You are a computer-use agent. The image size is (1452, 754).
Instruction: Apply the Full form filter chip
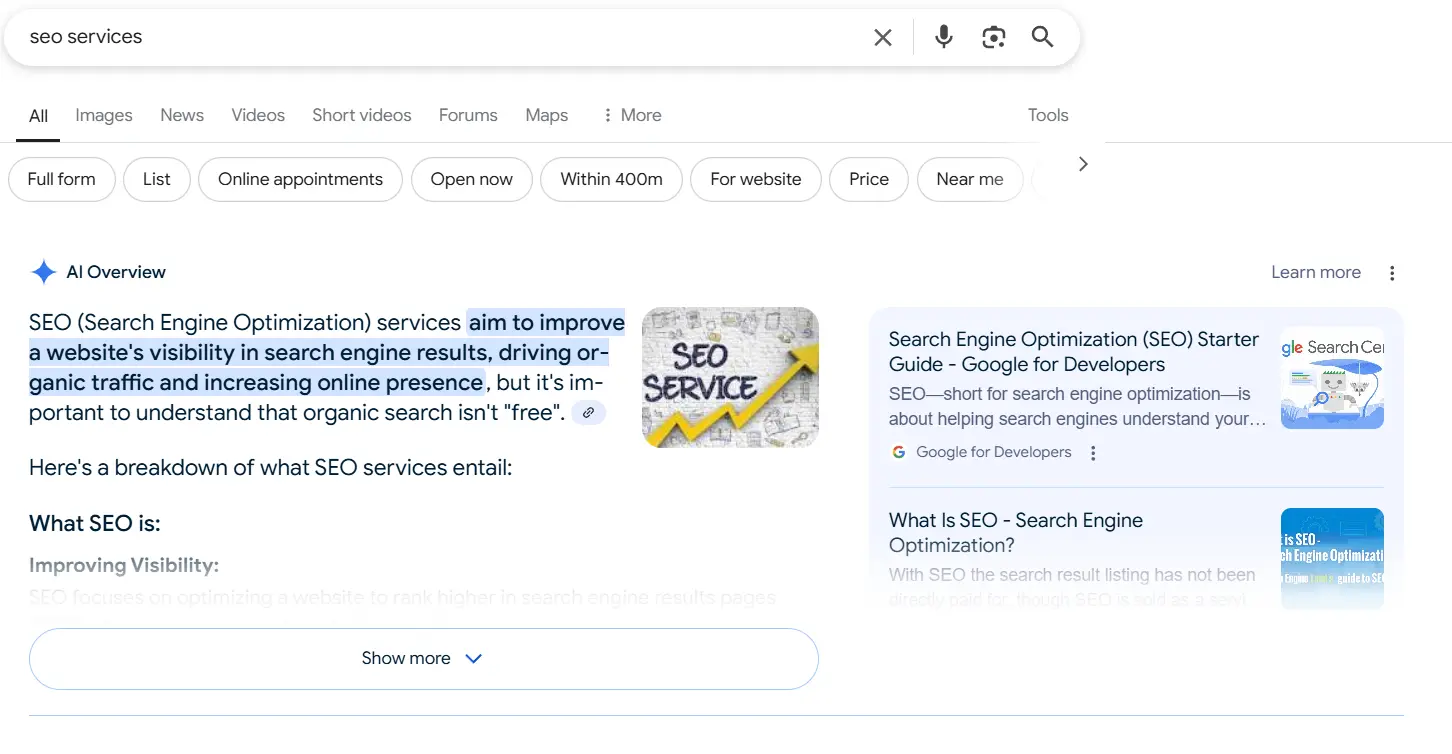pos(62,180)
